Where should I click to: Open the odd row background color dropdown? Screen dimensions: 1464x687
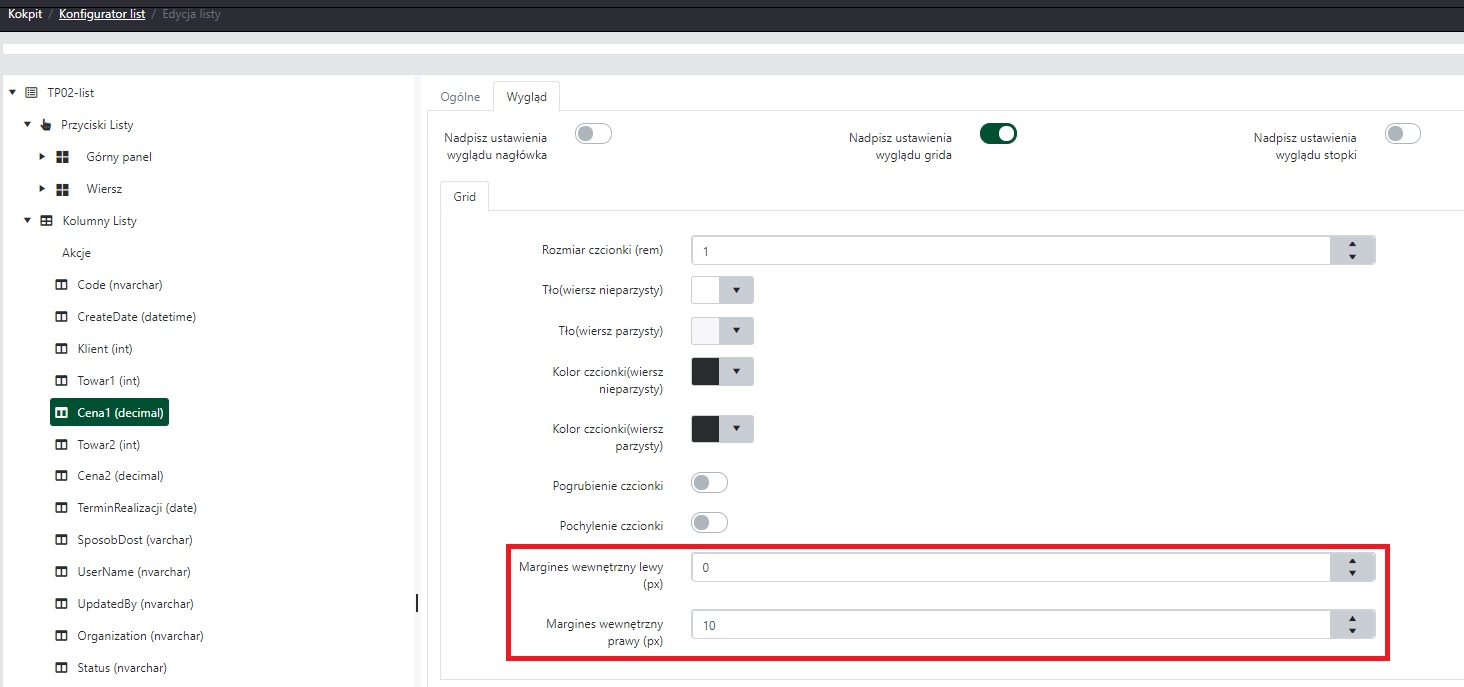point(736,290)
